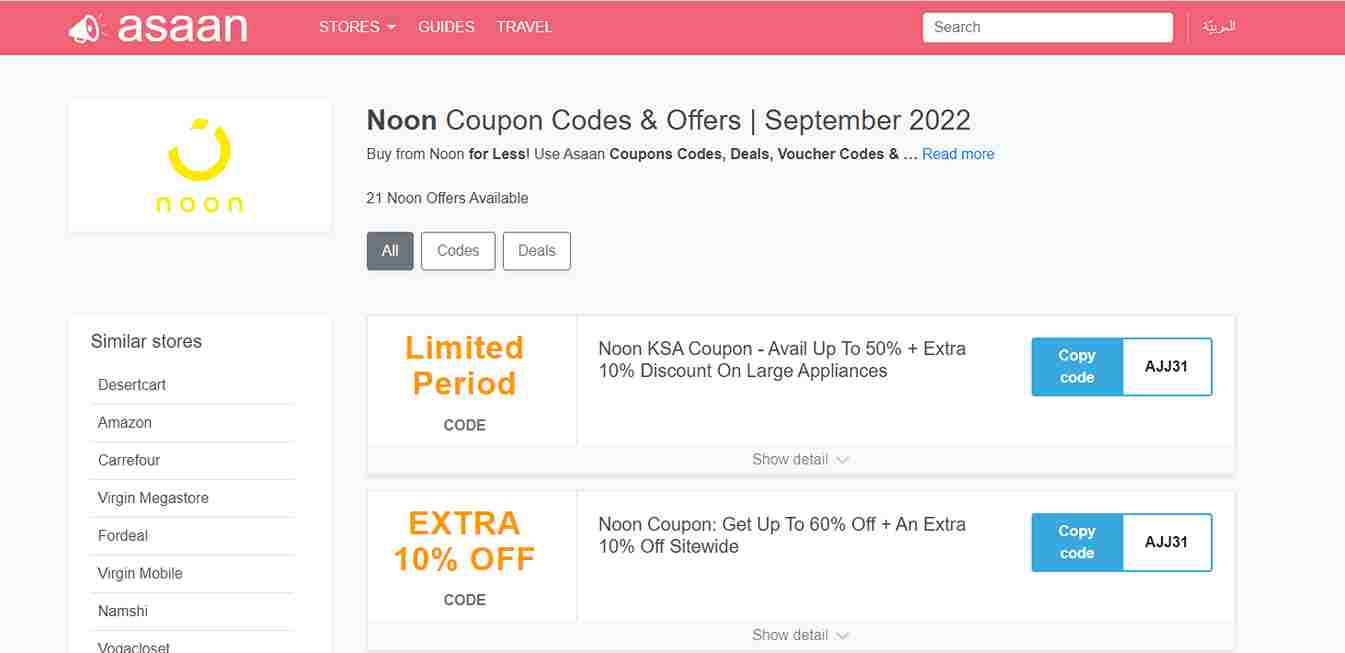Switch the site language to Arabic
This screenshot has height=653, width=1345.
1219,27
